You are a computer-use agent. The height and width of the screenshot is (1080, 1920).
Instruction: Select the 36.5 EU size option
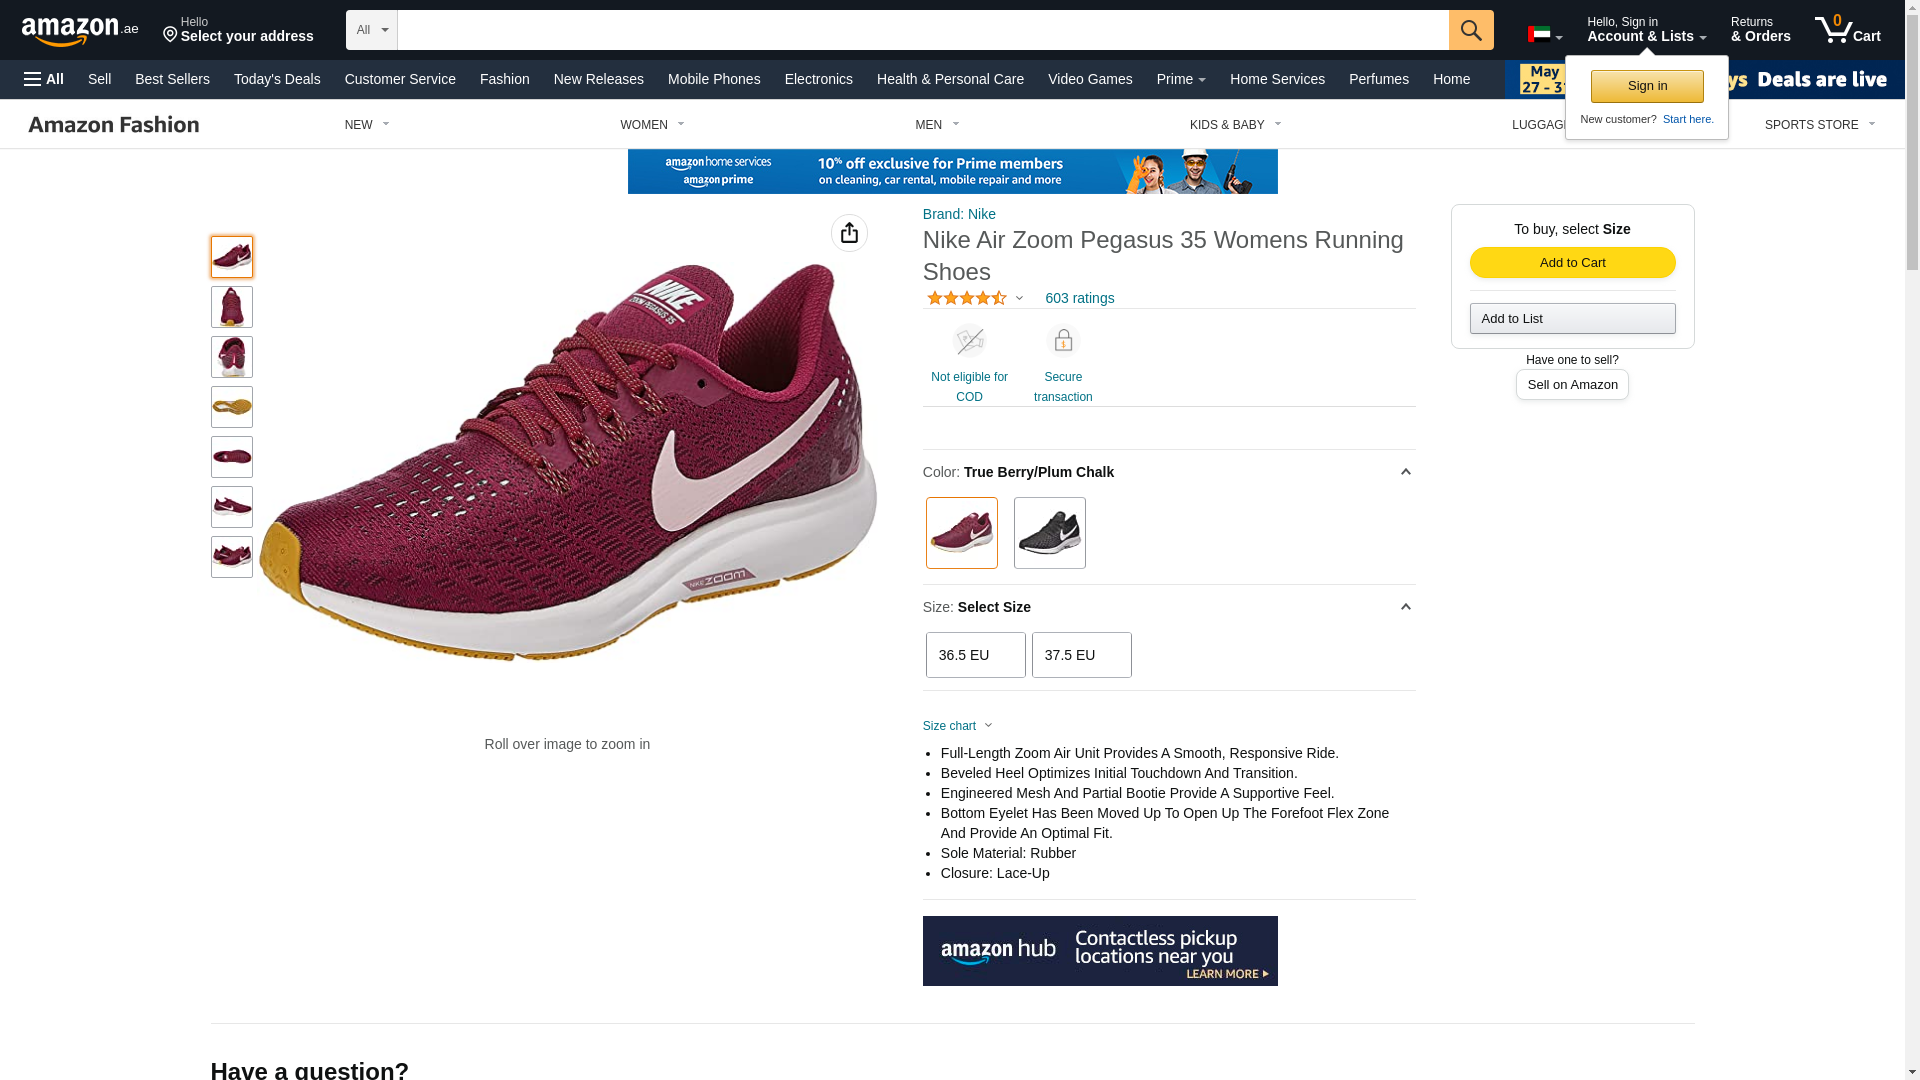click(975, 655)
